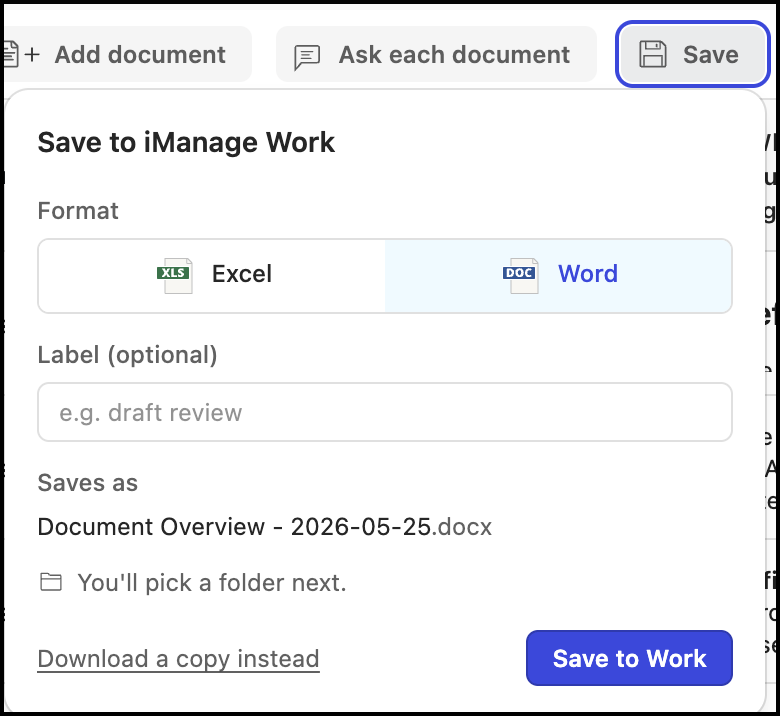Click the Save button in the toolbar
This screenshot has width=780, height=716.
tap(692, 54)
